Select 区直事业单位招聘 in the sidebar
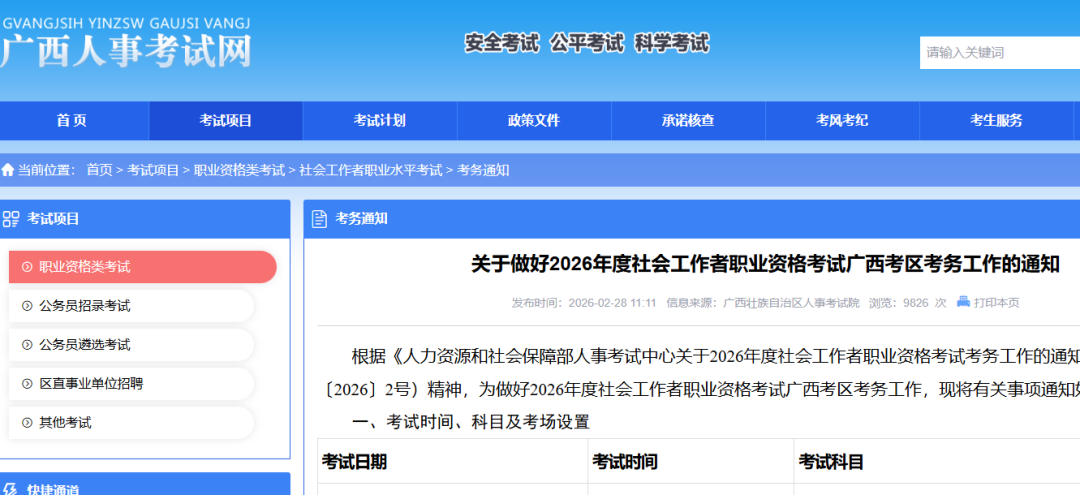This screenshot has width=1080, height=495. coord(91,384)
